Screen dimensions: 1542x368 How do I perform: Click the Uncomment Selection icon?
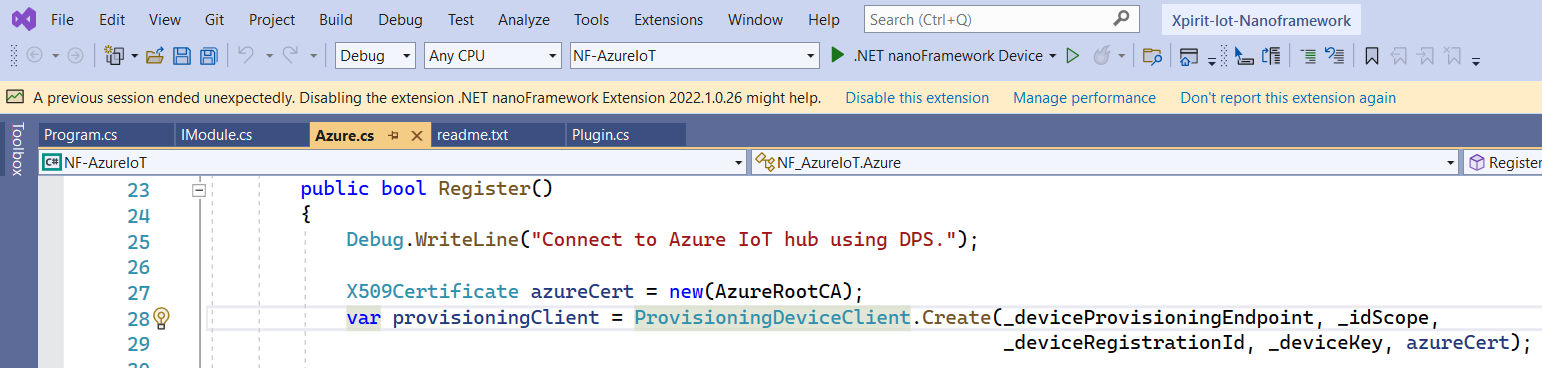tap(1334, 56)
